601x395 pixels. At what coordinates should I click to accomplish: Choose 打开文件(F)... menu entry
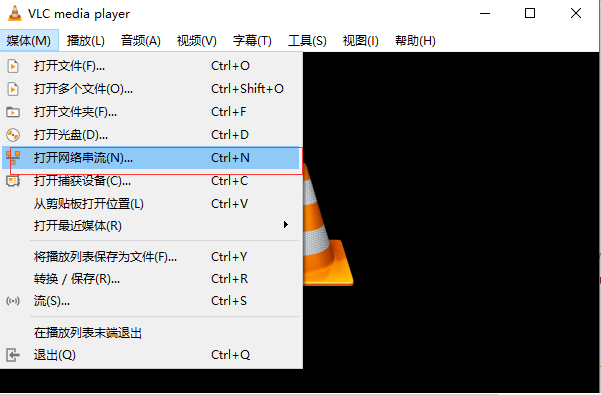pyautogui.click(x=151, y=66)
